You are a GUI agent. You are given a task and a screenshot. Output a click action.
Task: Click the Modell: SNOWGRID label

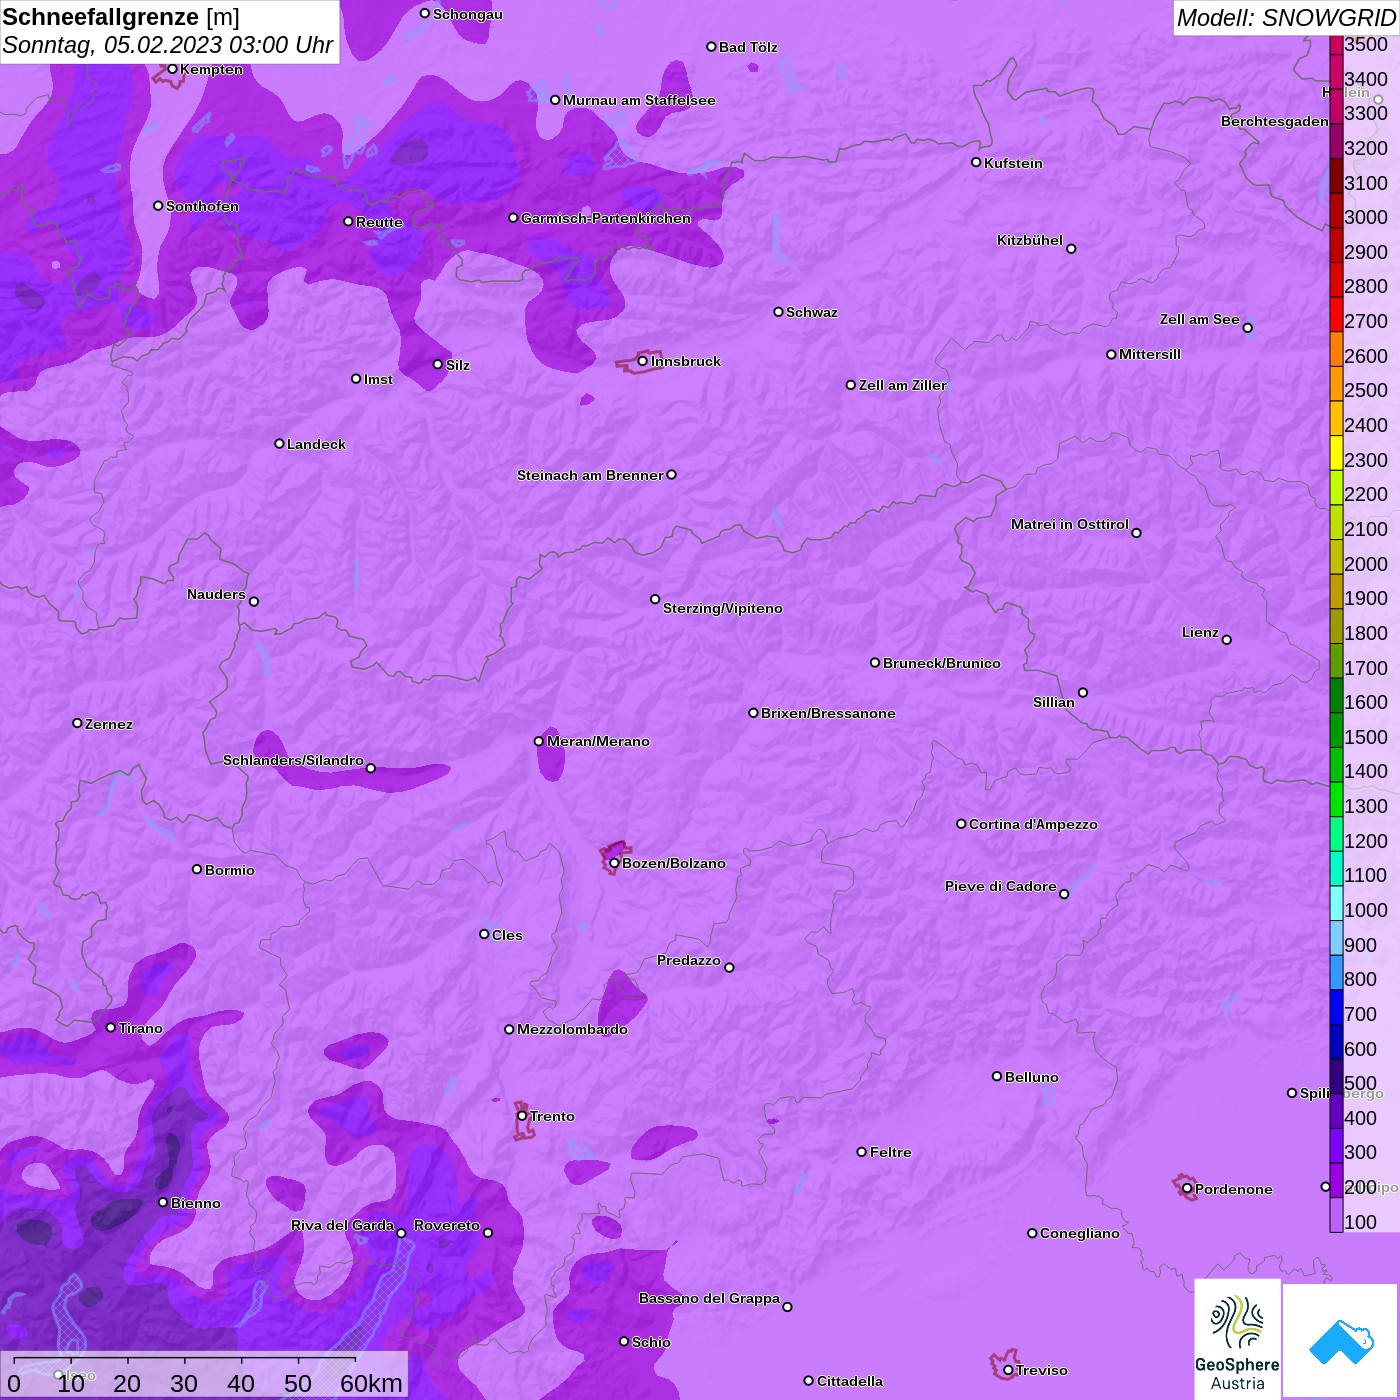click(x=1286, y=18)
